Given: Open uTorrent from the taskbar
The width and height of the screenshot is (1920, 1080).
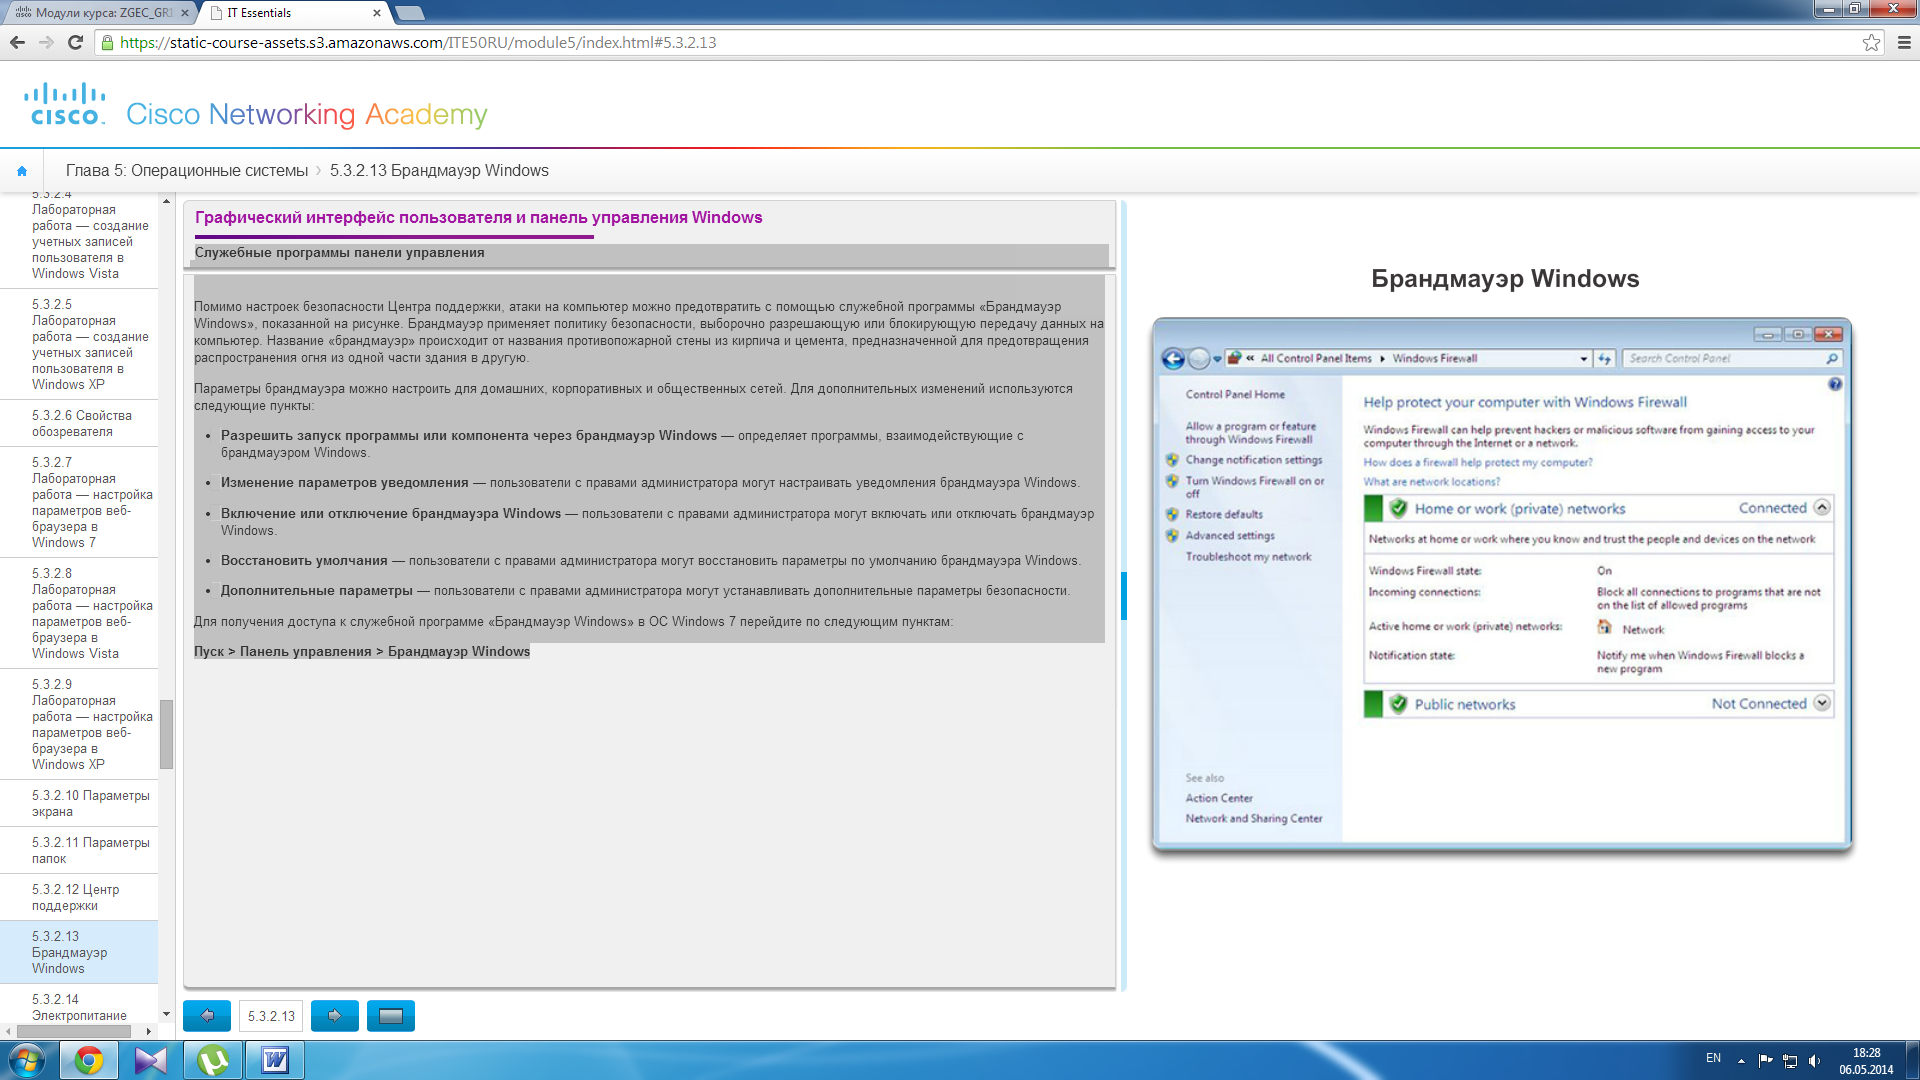Looking at the screenshot, I should pos(213,1060).
